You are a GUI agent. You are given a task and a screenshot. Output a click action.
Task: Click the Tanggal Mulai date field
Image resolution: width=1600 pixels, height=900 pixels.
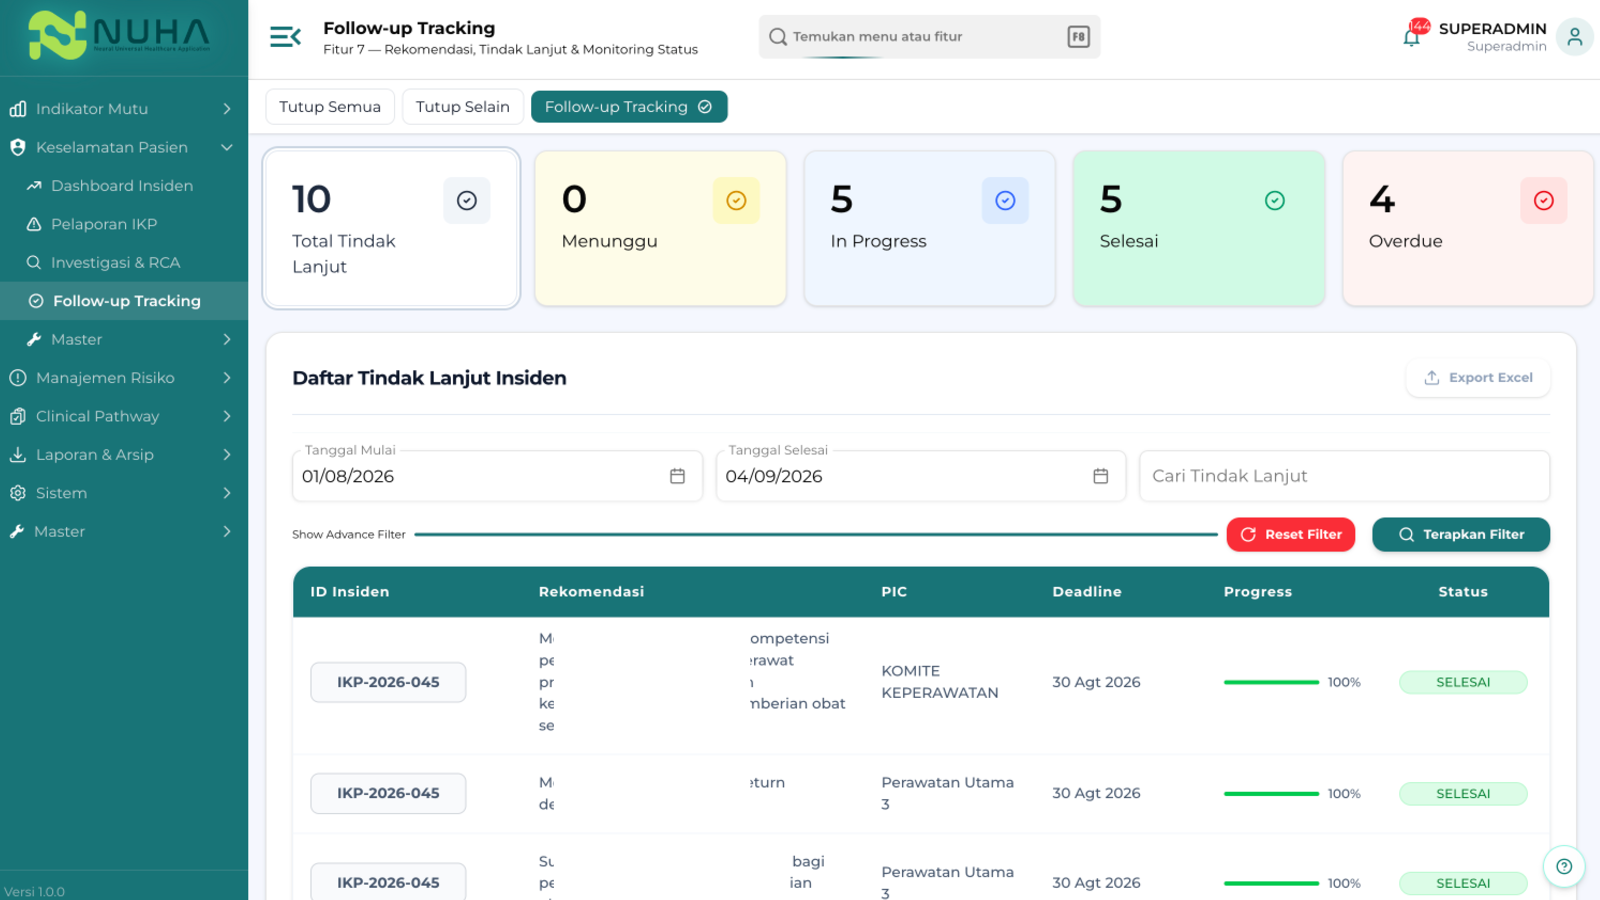(497, 476)
